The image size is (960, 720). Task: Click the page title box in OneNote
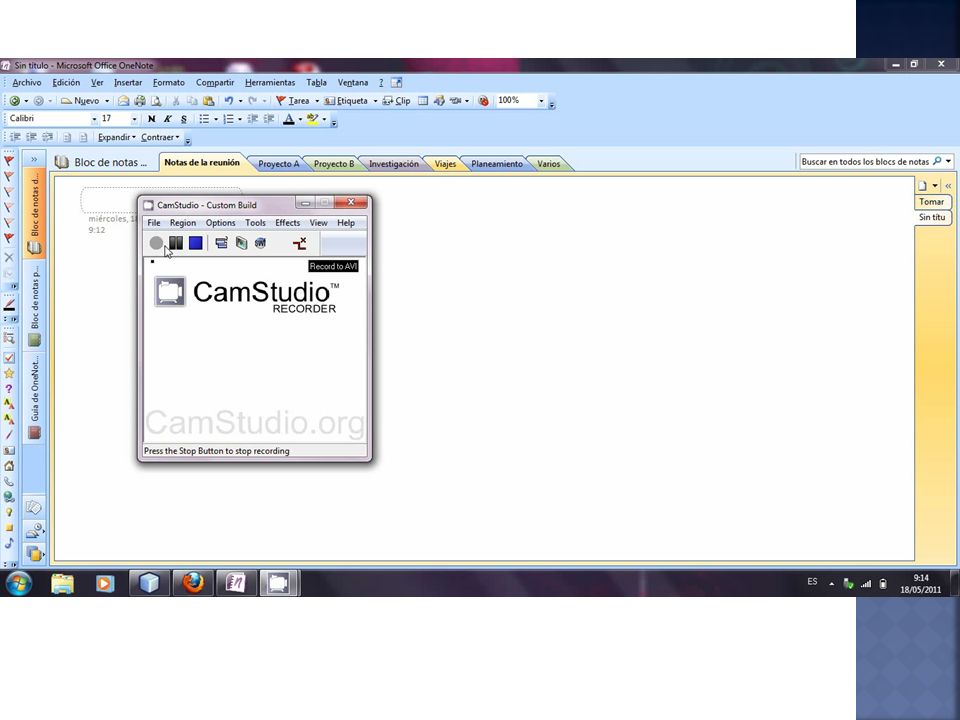click(161, 200)
